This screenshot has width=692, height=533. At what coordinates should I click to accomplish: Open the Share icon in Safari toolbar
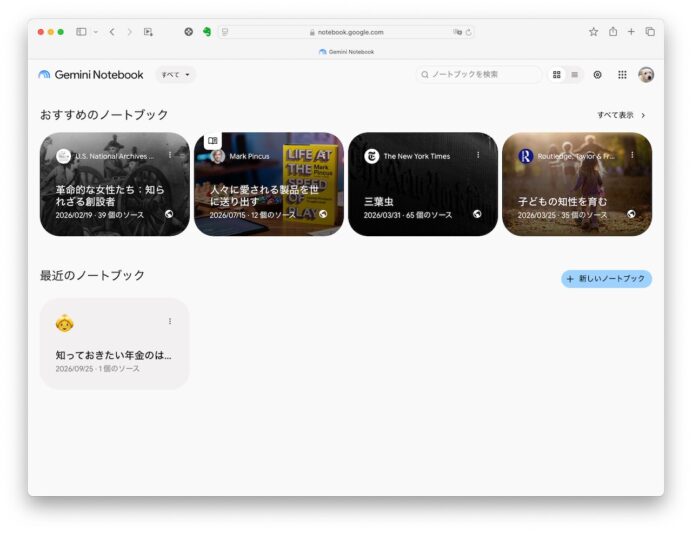coord(613,31)
